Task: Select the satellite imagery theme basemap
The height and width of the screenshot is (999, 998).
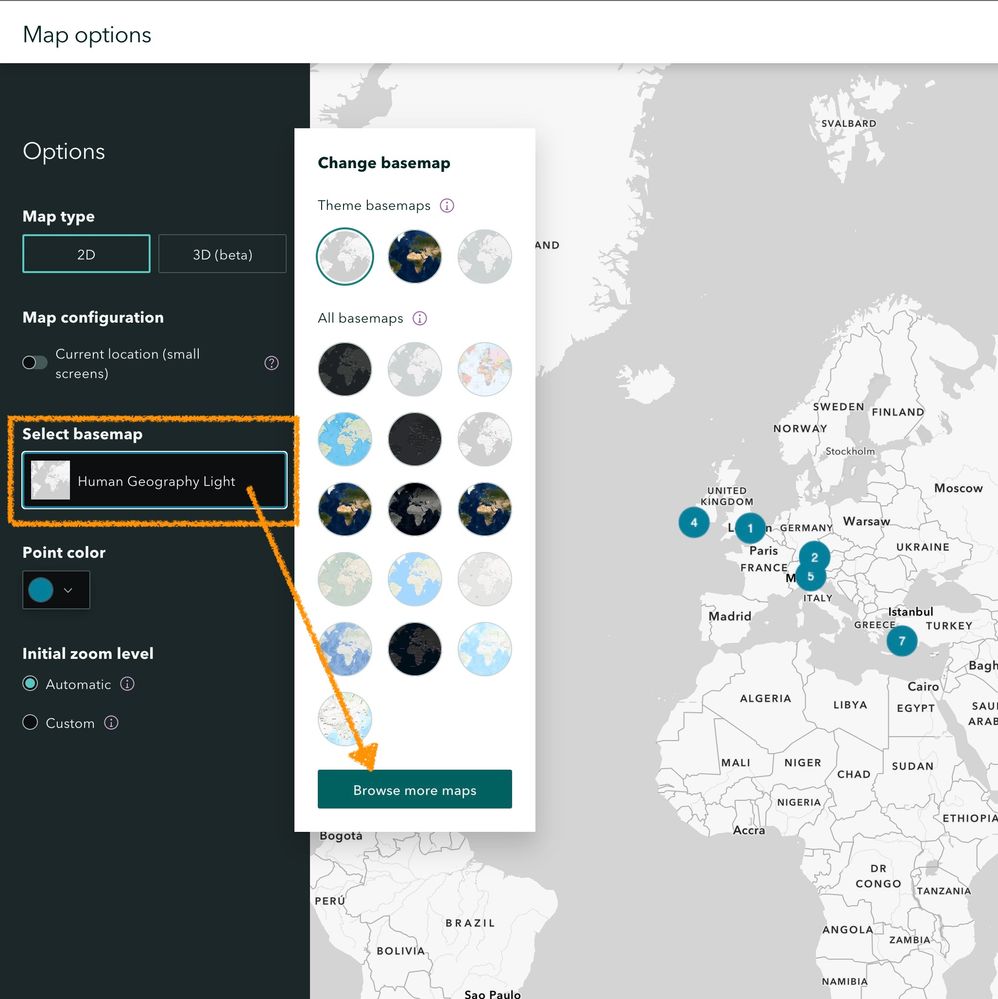Action: point(415,257)
